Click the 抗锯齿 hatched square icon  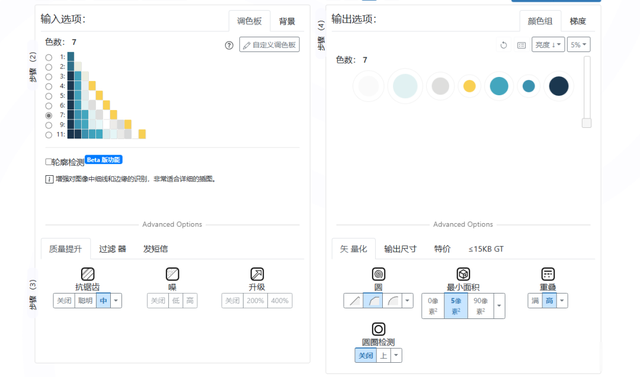(x=88, y=274)
